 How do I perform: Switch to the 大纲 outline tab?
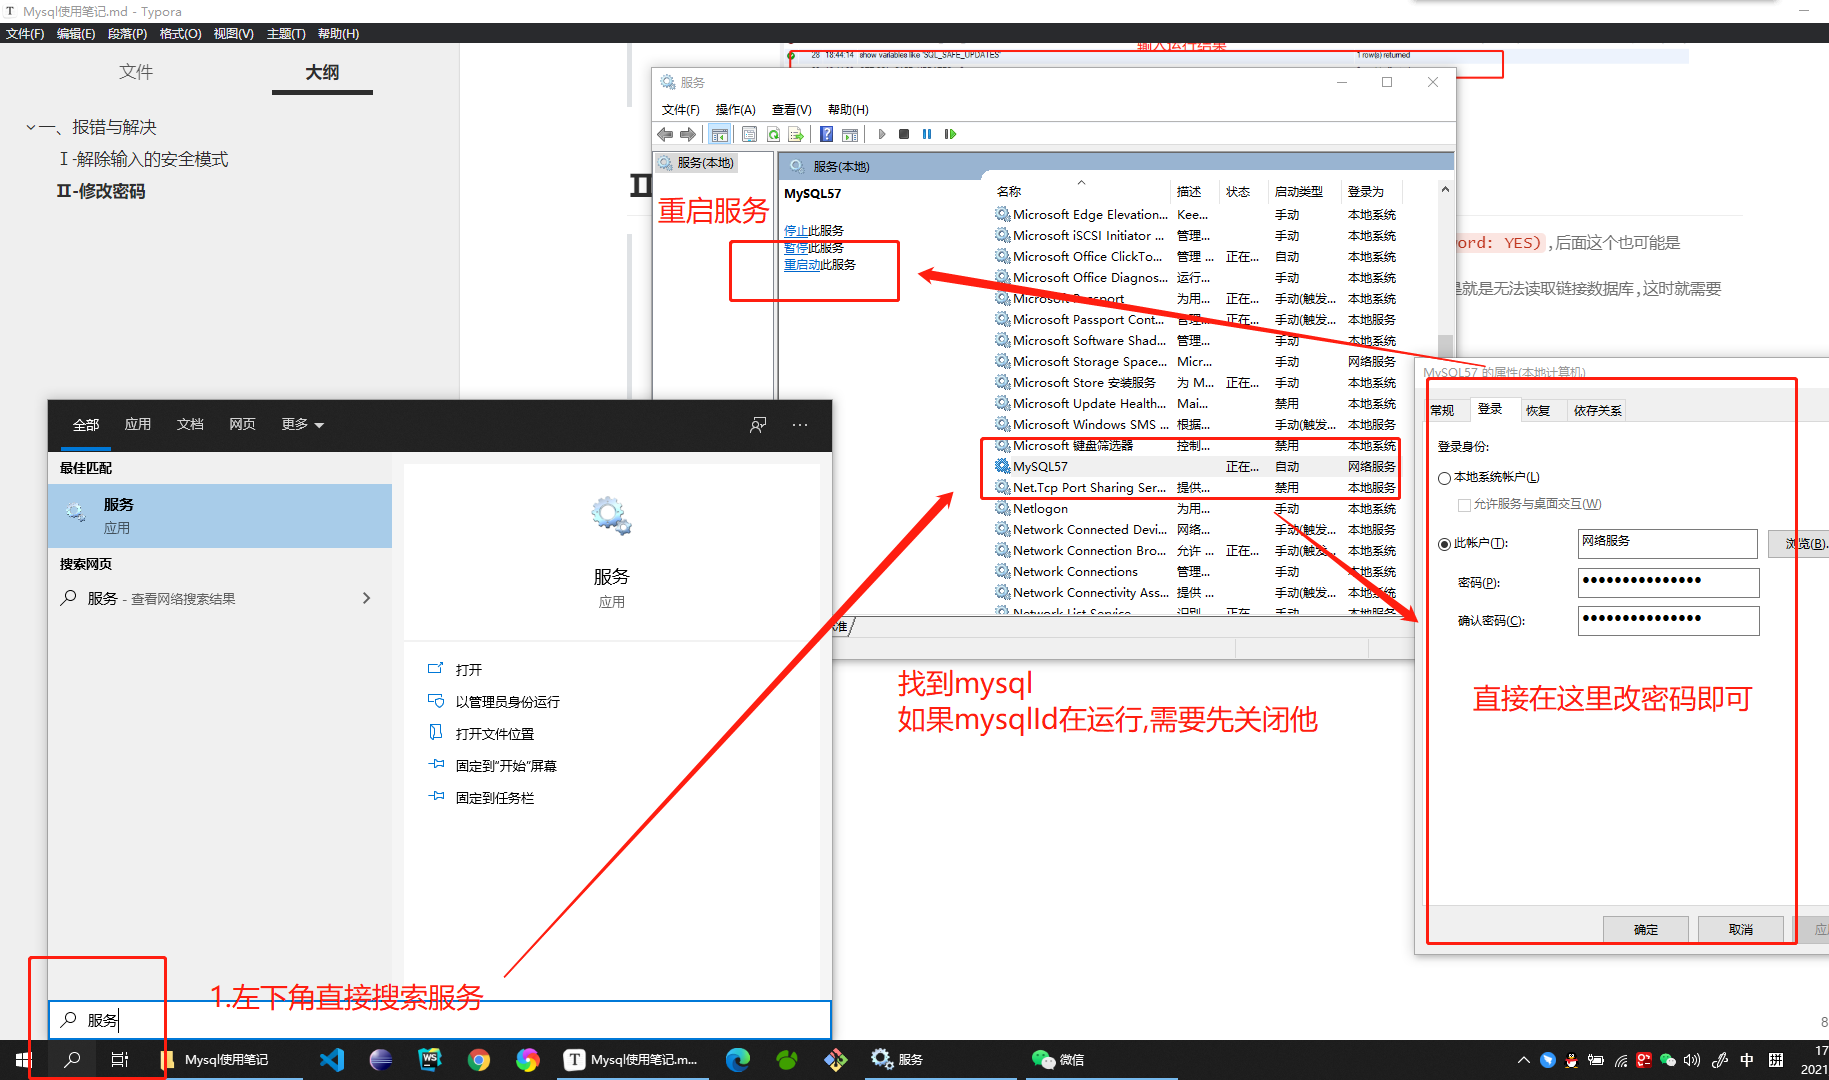(x=322, y=72)
